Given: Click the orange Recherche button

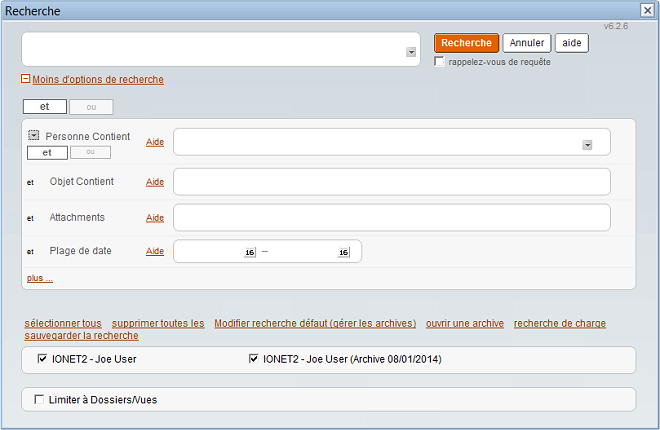Looking at the screenshot, I should click(466, 43).
